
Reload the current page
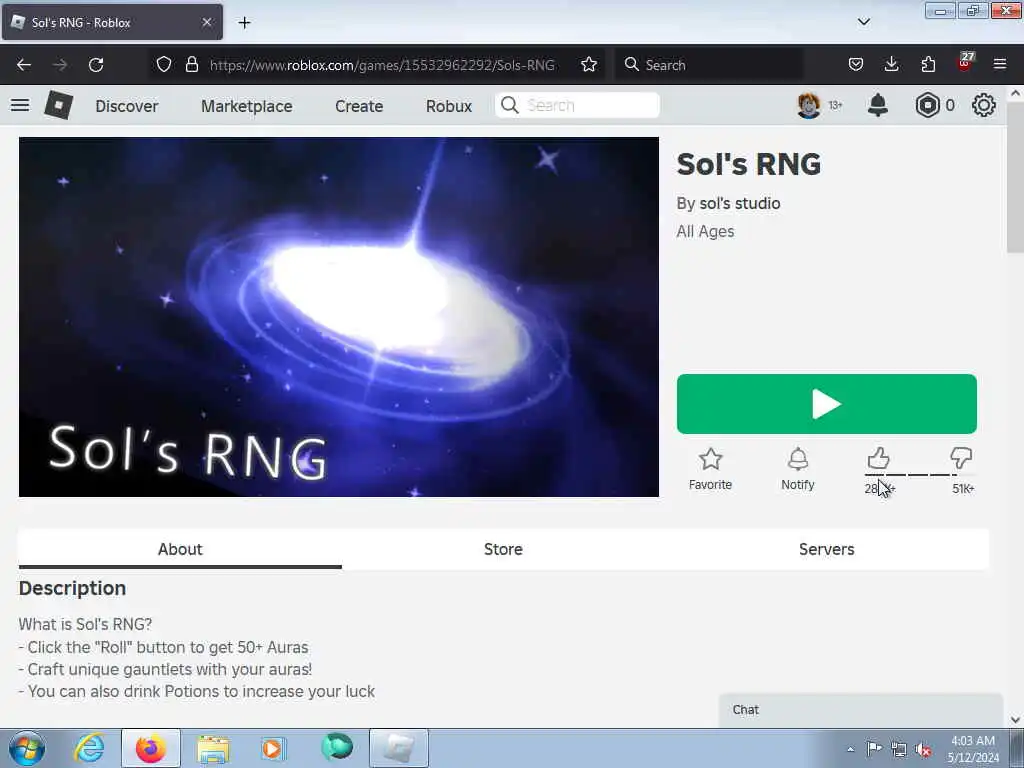click(x=96, y=65)
